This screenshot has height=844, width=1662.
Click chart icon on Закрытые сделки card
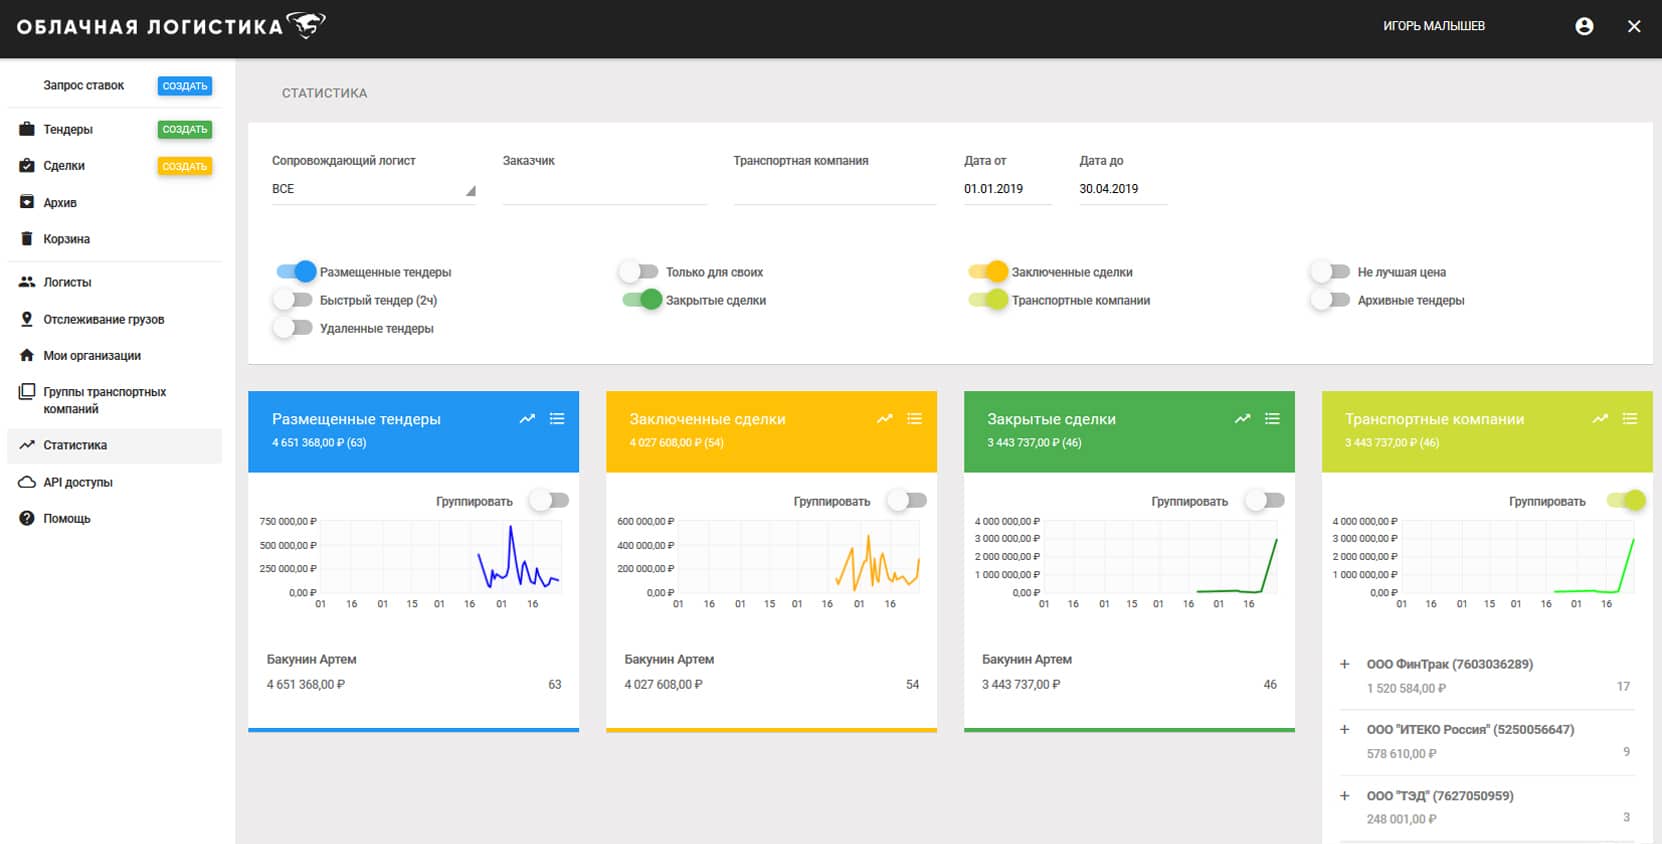pos(1242,419)
